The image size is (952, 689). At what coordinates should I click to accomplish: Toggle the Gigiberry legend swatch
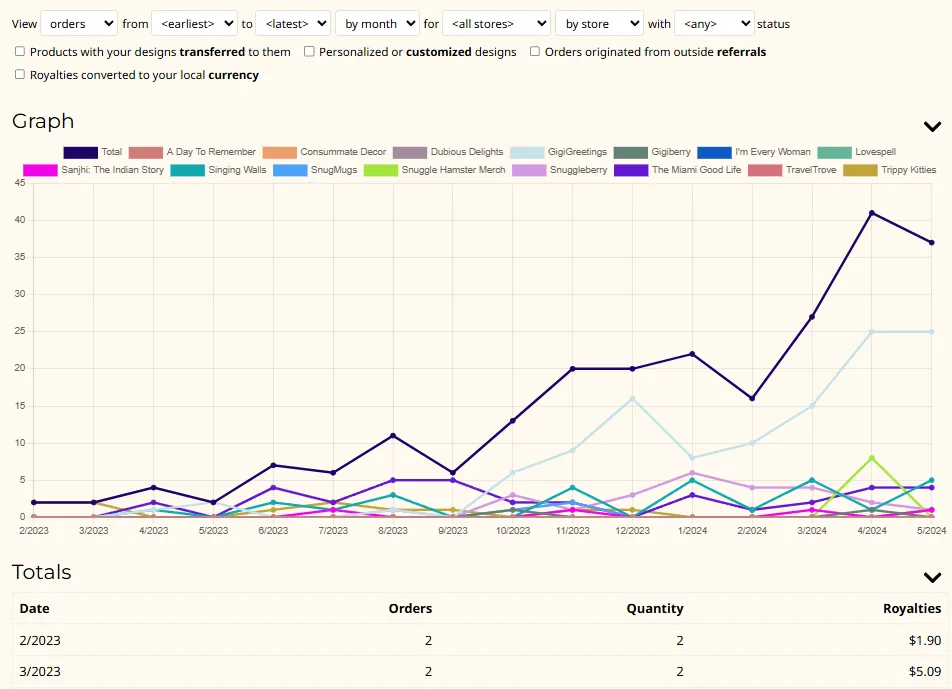click(631, 152)
